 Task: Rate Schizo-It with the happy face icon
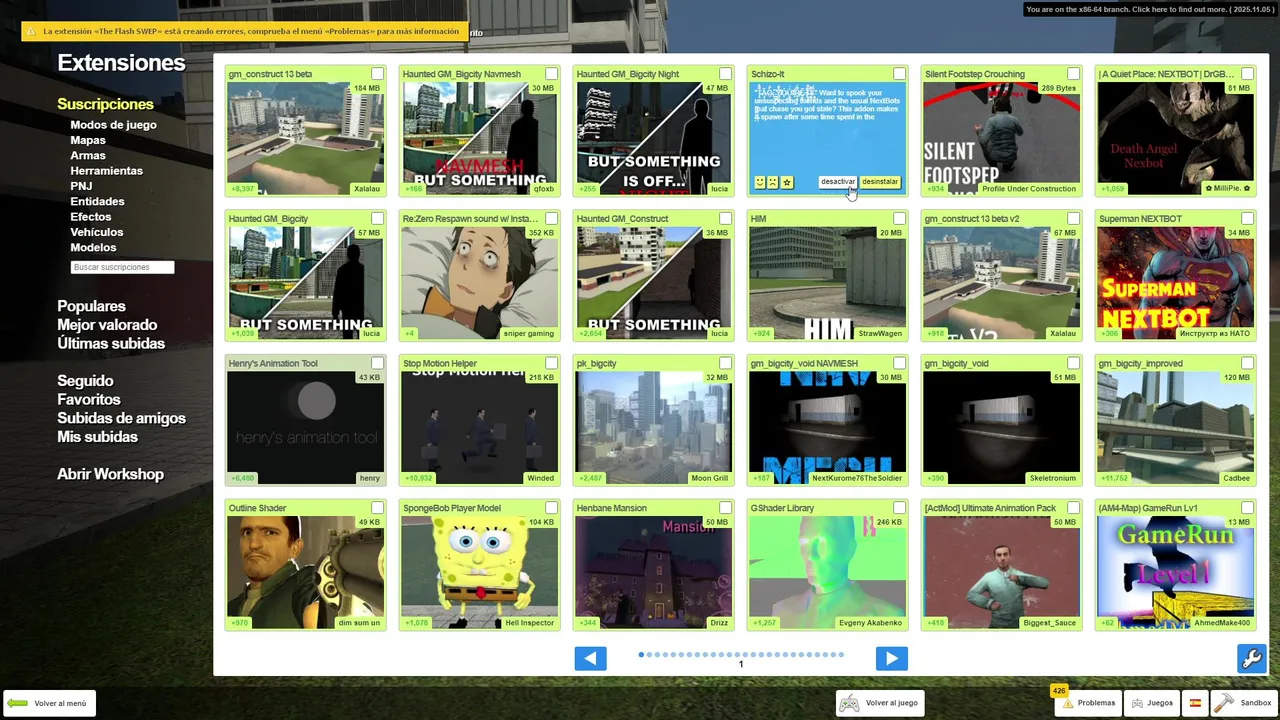tap(760, 182)
